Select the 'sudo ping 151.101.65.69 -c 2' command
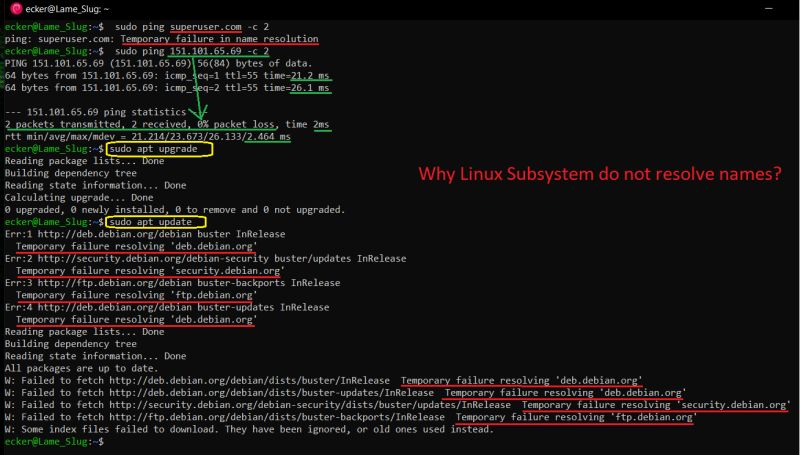800x455 pixels. [192, 51]
